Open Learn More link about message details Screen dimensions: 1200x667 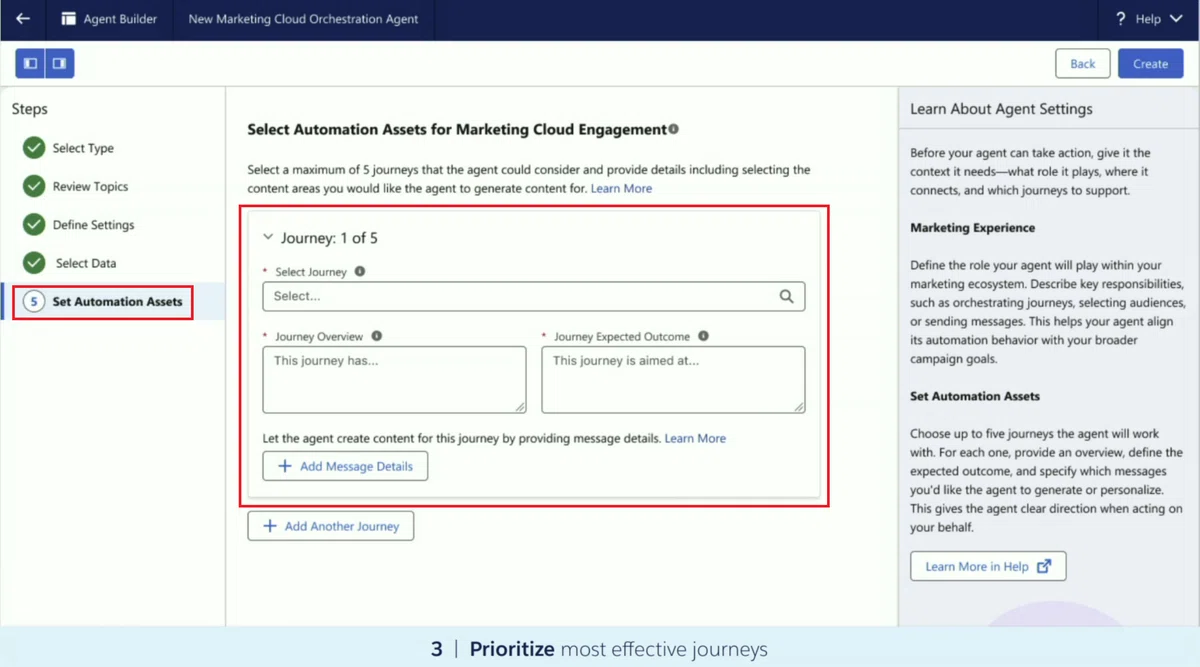point(695,438)
